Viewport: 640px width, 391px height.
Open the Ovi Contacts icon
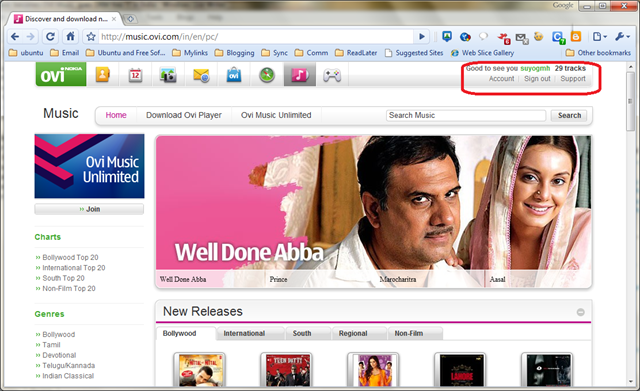click(103, 75)
